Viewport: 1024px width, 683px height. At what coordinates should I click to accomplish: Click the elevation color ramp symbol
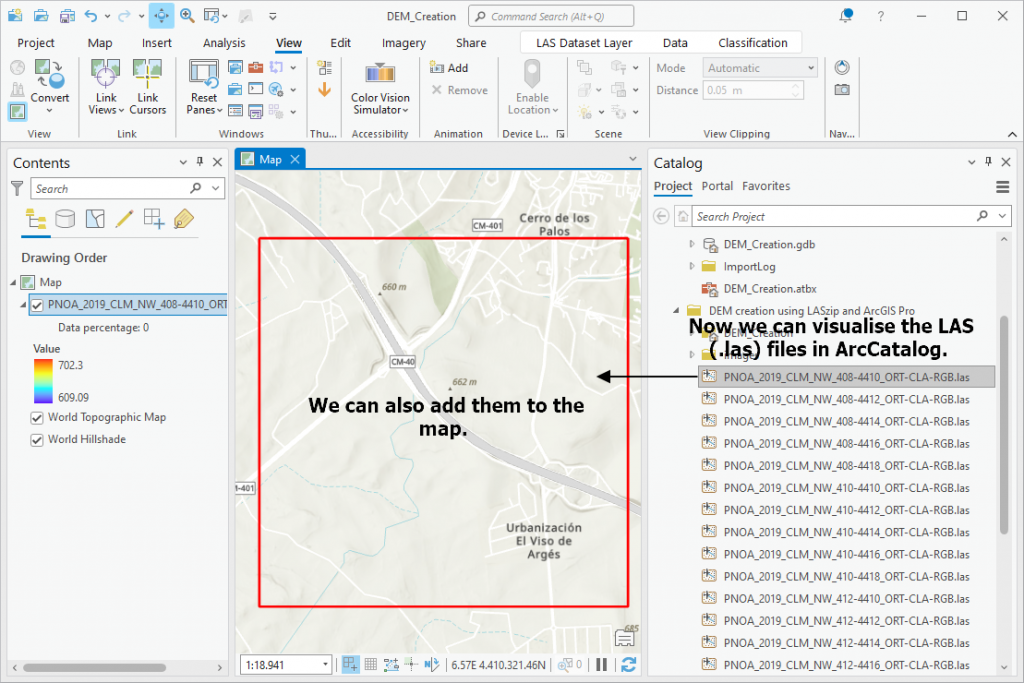click(43, 381)
